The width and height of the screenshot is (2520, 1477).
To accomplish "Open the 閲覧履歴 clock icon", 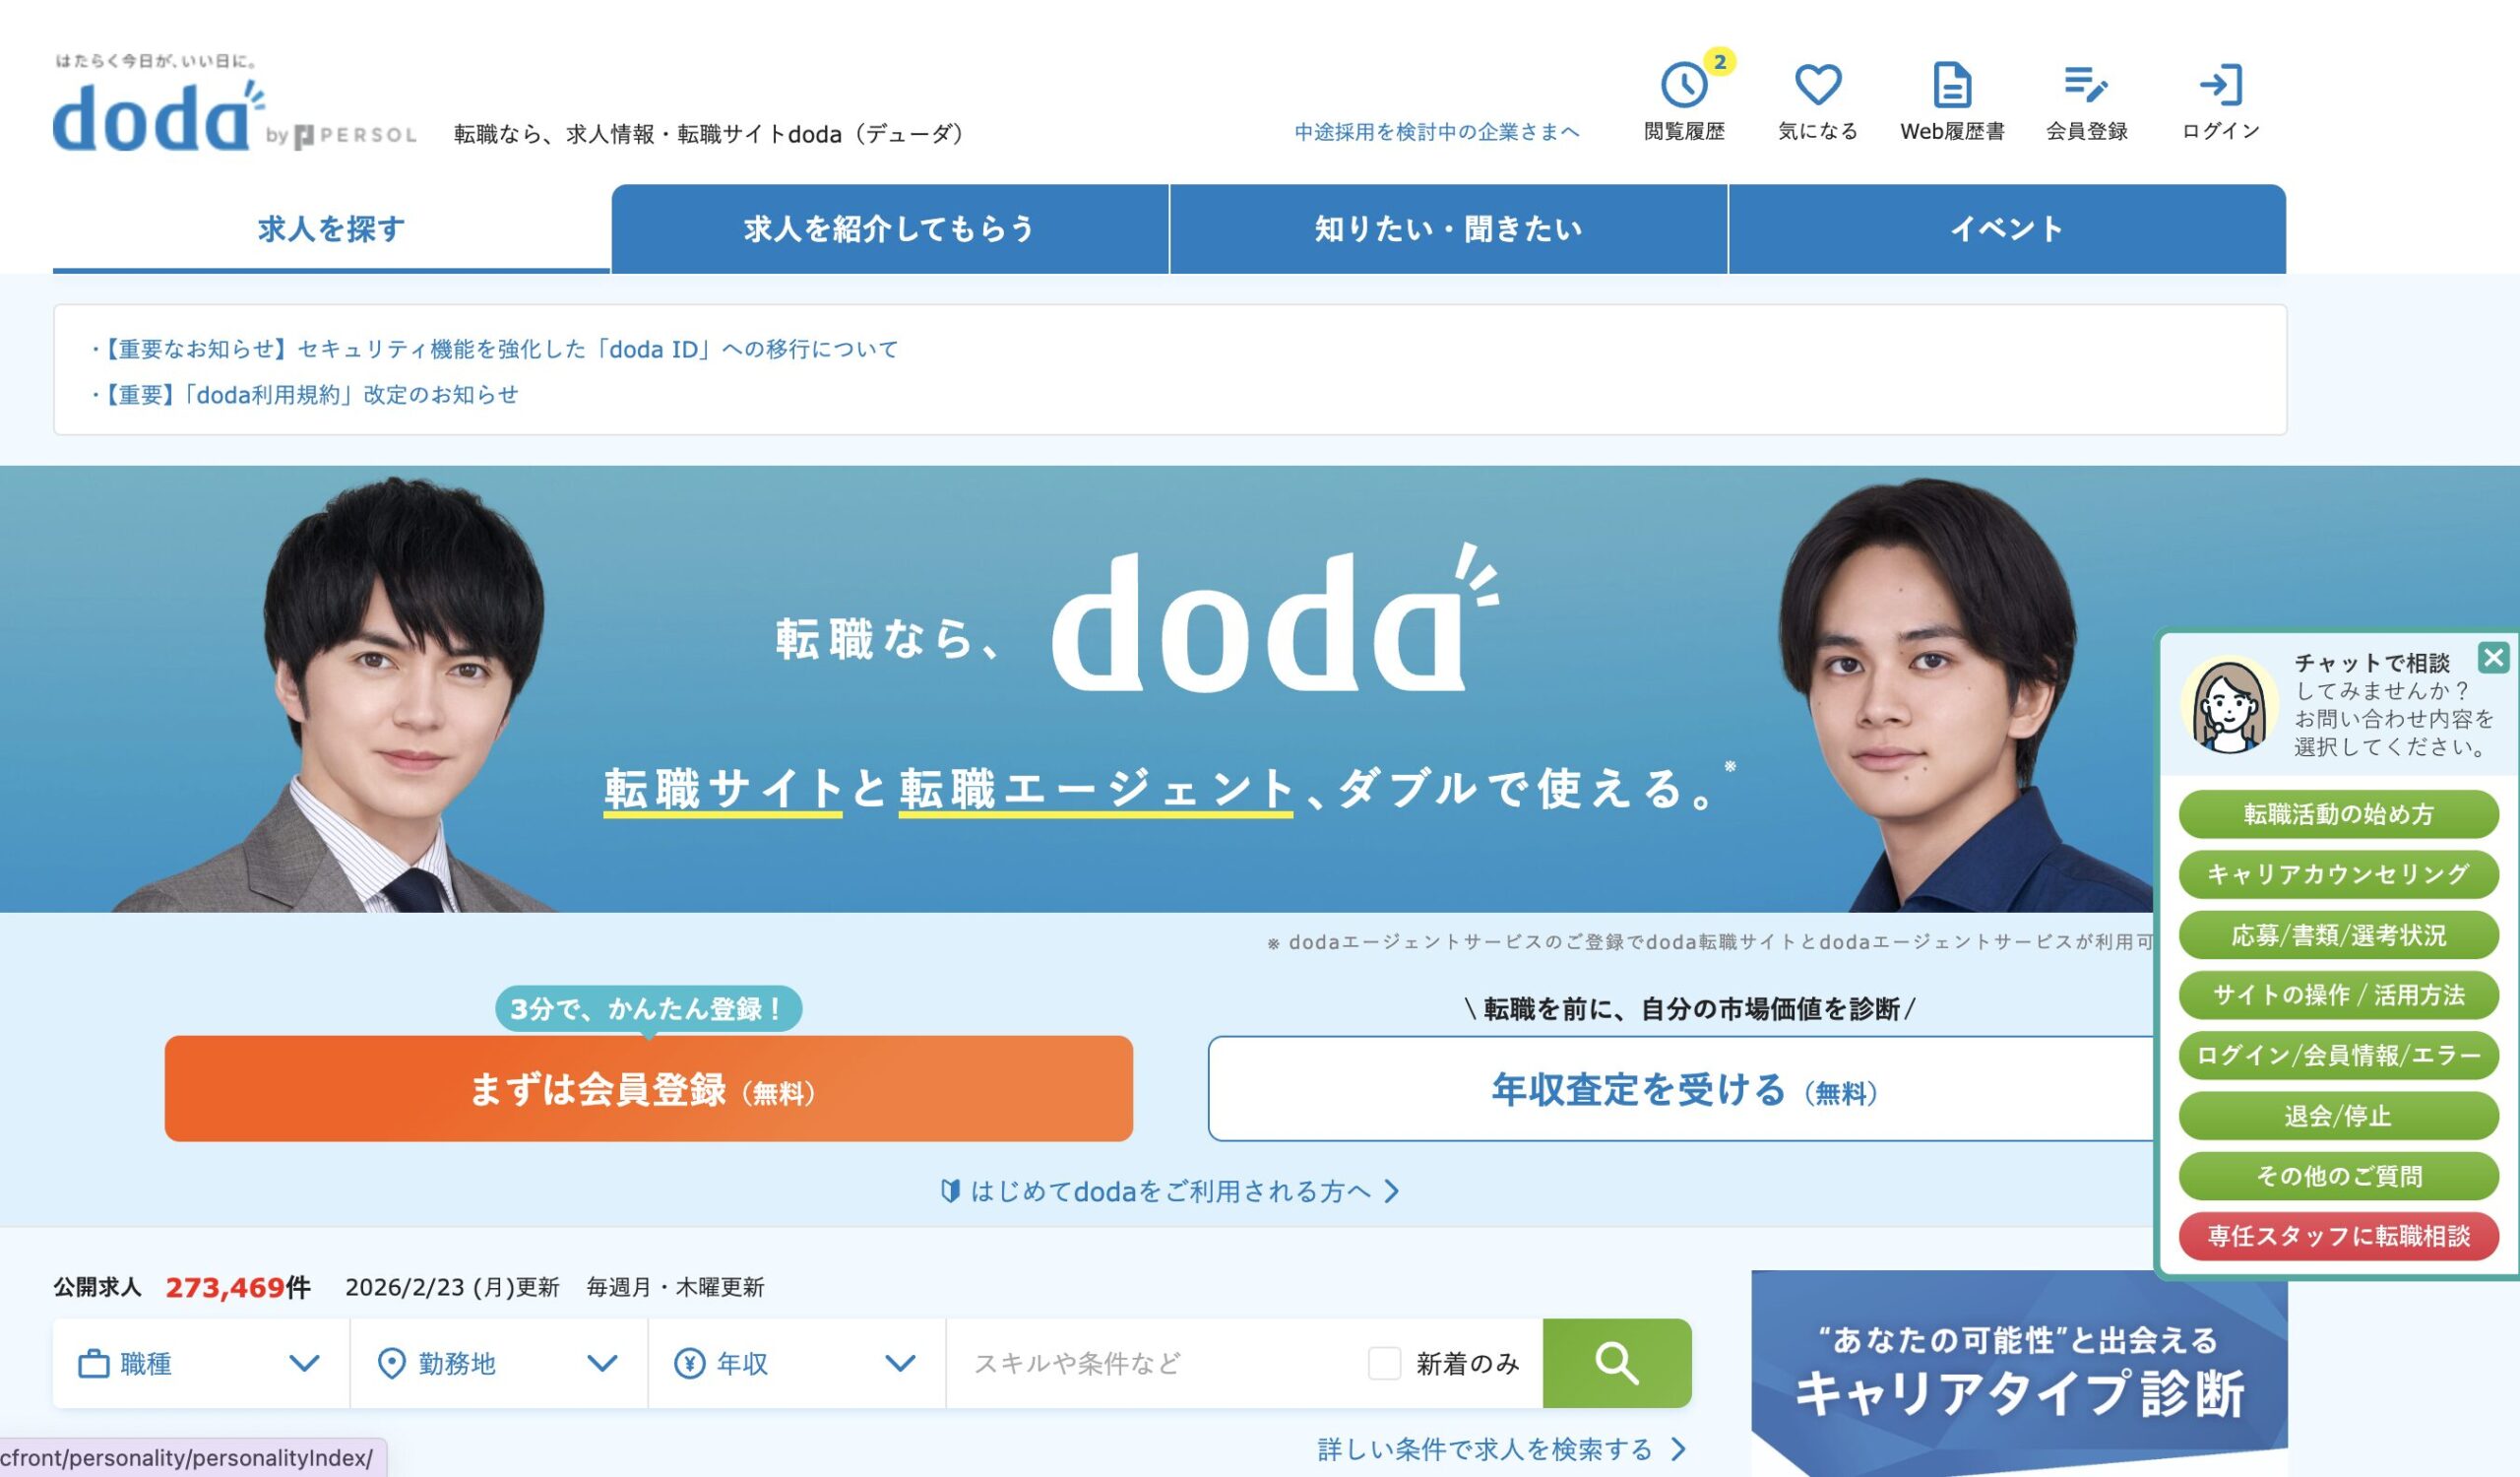I will tap(1684, 85).
